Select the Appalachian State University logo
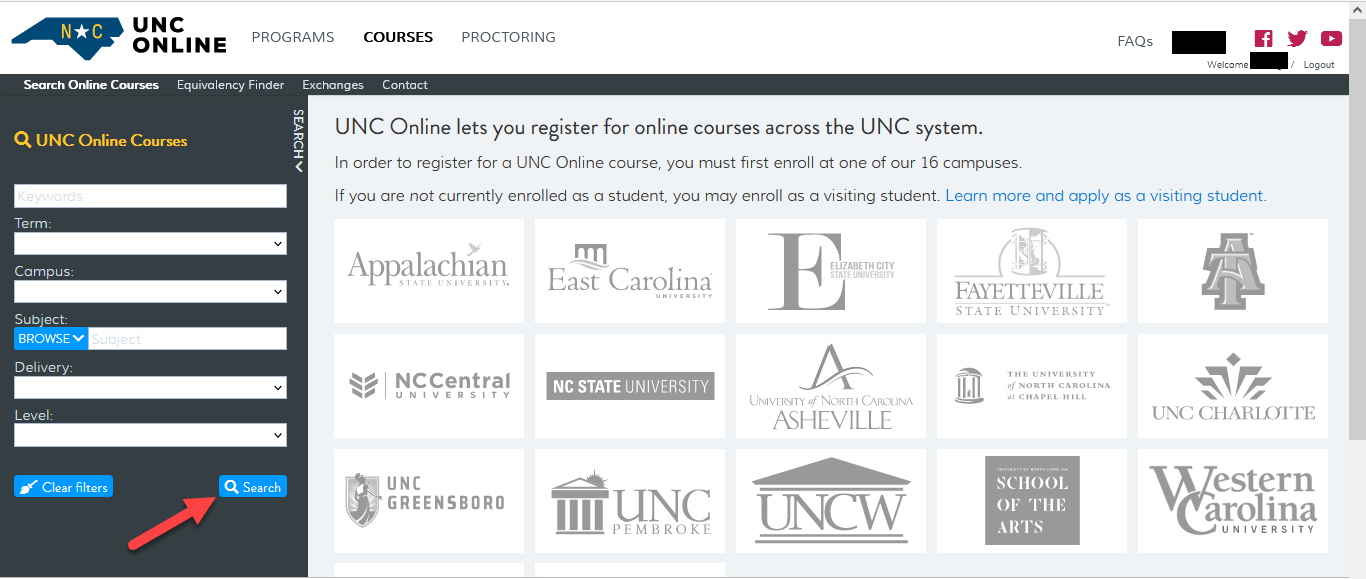Screen dimensions: 1366x579 point(428,270)
